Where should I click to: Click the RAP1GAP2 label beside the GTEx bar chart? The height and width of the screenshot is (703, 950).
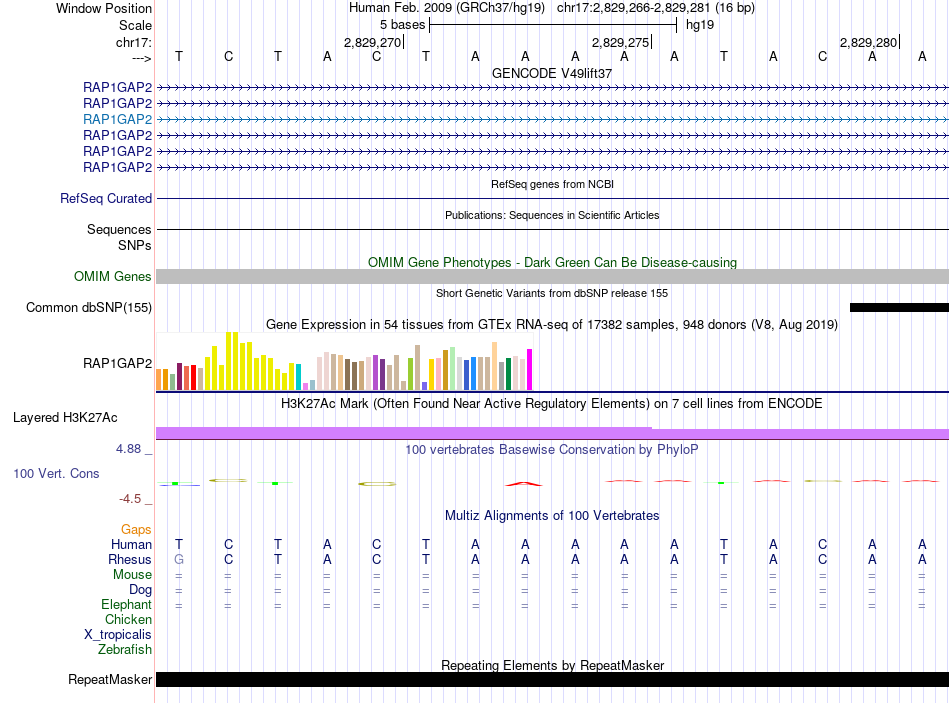(x=118, y=363)
